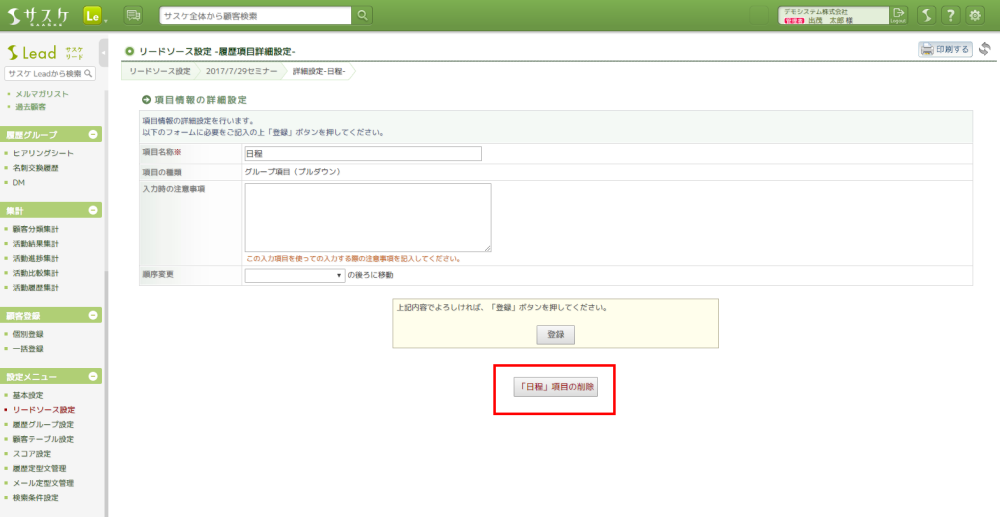Click the Le product switcher icon
The width and height of the screenshot is (1000, 517).
pos(94,15)
